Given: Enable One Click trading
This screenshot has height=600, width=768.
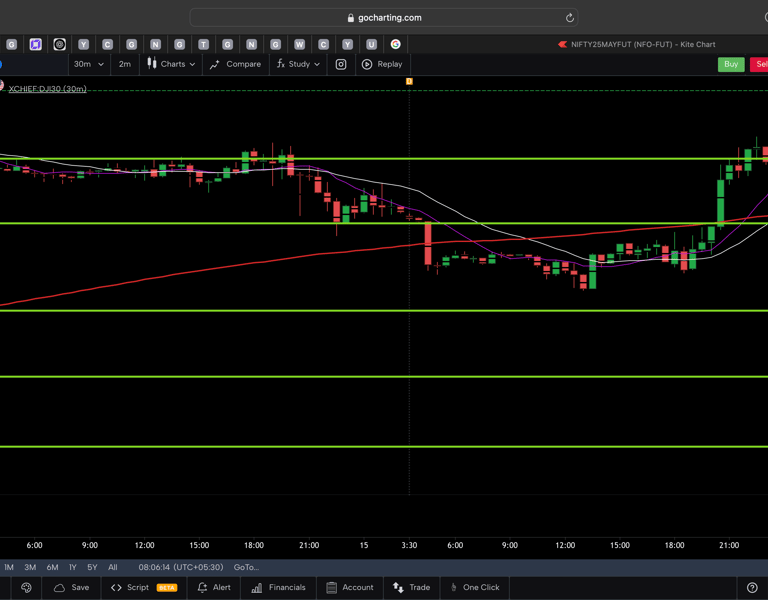Looking at the screenshot, I should tap(475, 588).
